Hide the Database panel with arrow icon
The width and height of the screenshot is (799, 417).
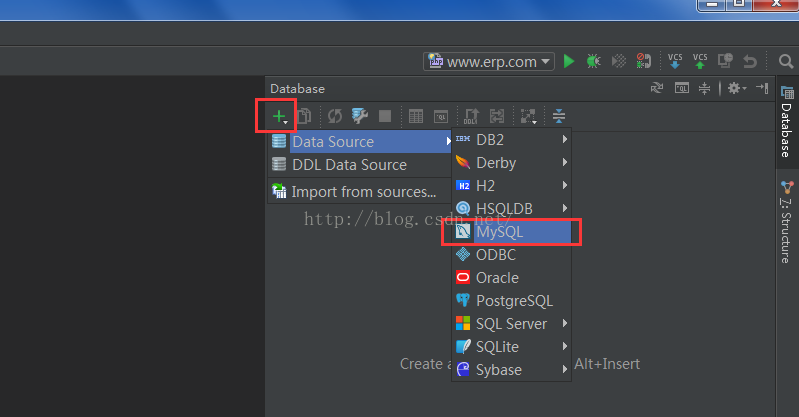tap(762, 88)
